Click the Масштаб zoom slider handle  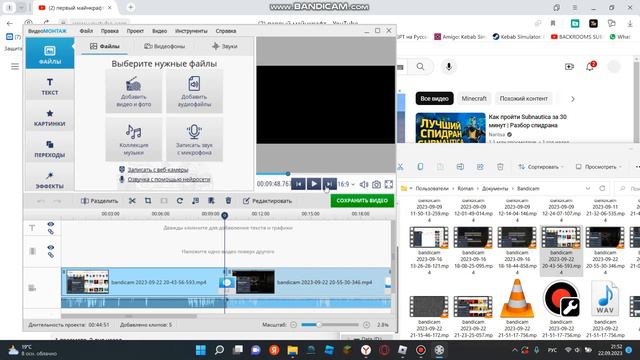319,325
